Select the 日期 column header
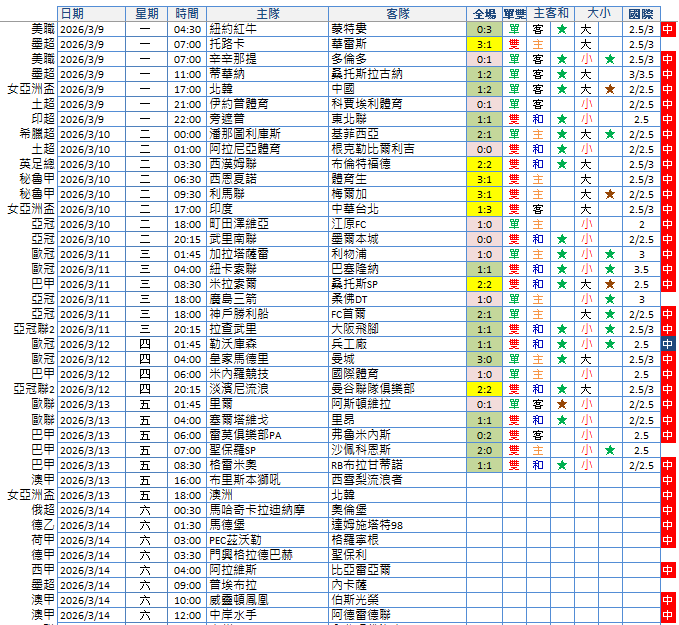This screenshot has height=625, width=679. click(x=72, y=14)
